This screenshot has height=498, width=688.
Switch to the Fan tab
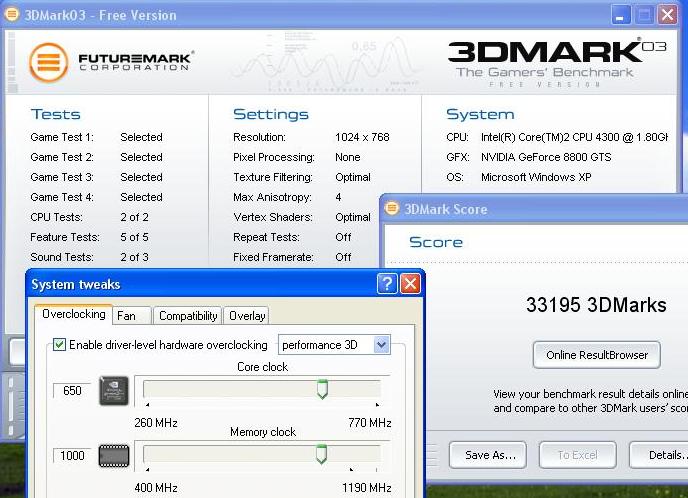tap(131, 316)
